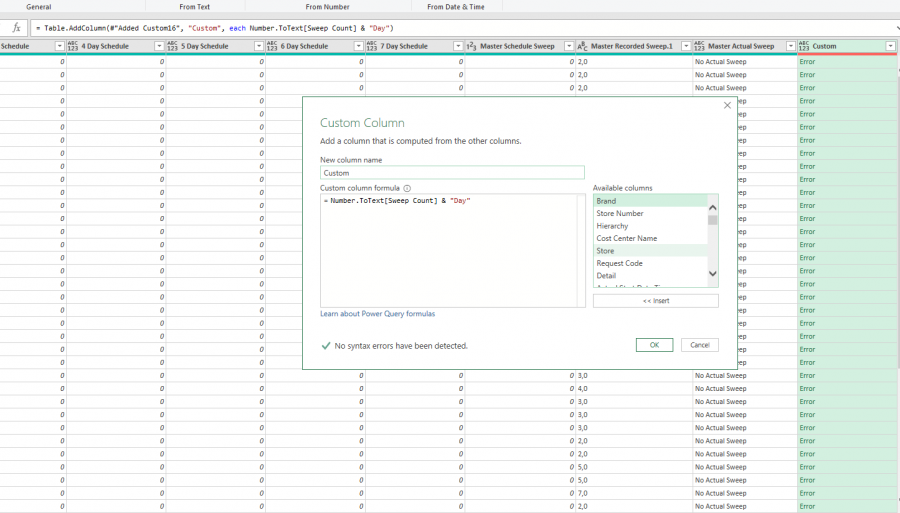This screenshot has height=513, width=900.
Task: Open filter dropdown for Master Schedule Sweep
Action: coord(569,46)
